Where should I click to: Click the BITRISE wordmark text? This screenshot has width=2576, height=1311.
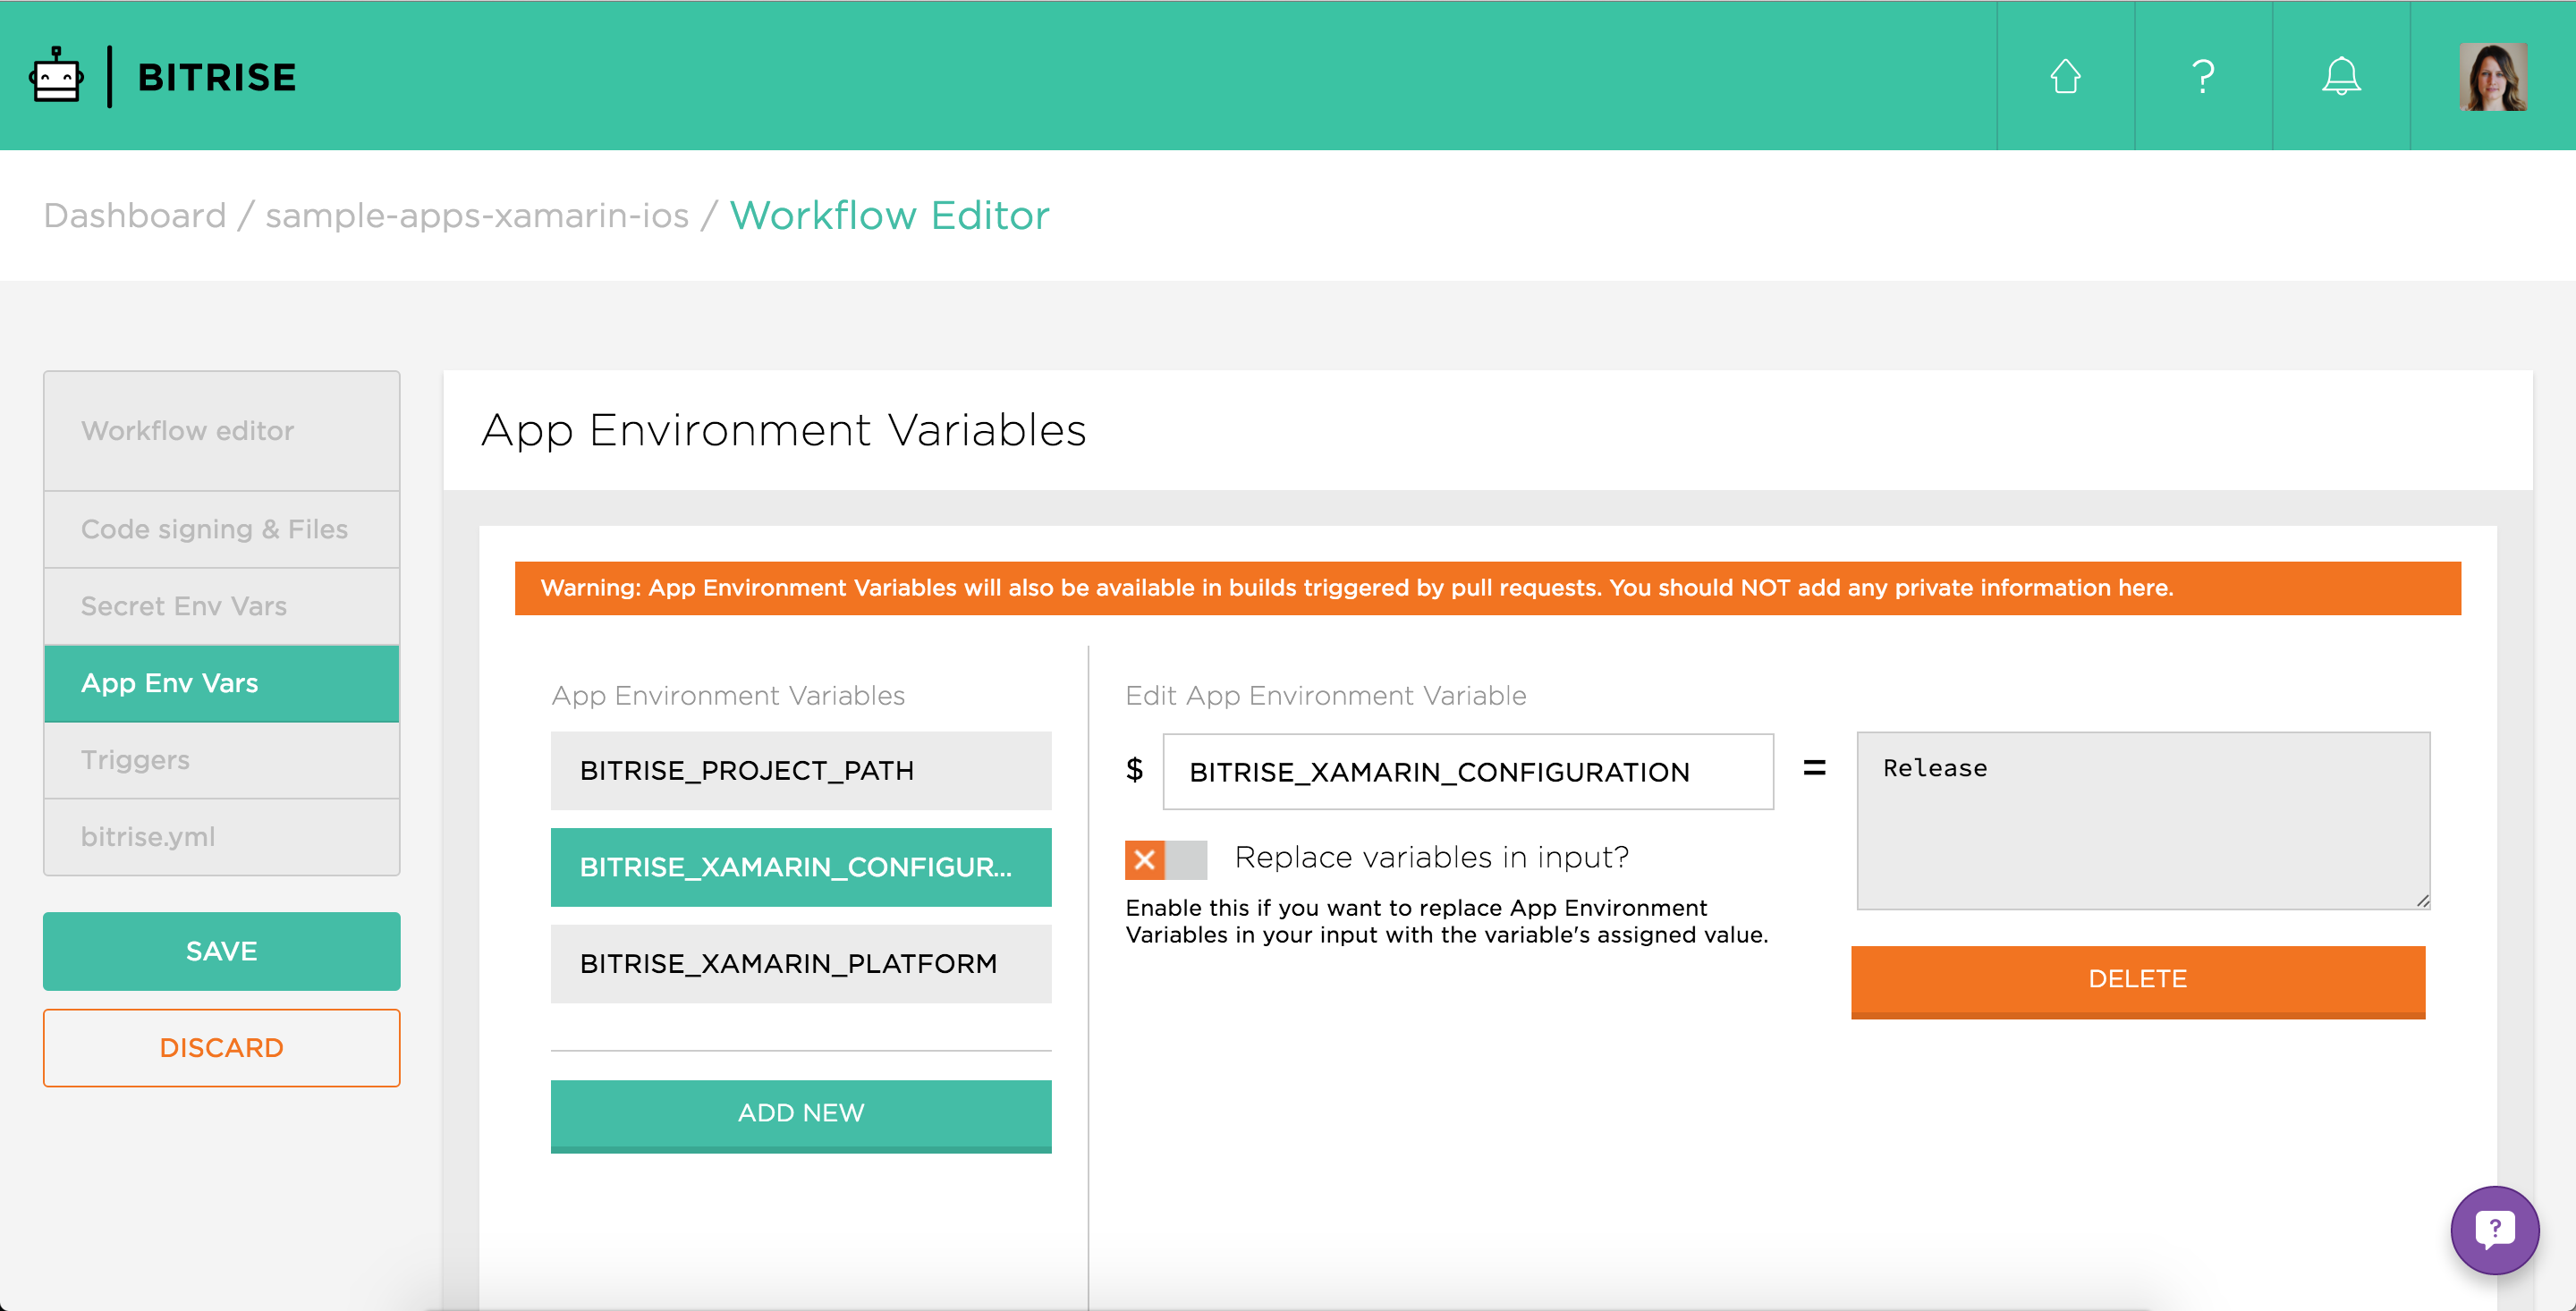[217, 77]
